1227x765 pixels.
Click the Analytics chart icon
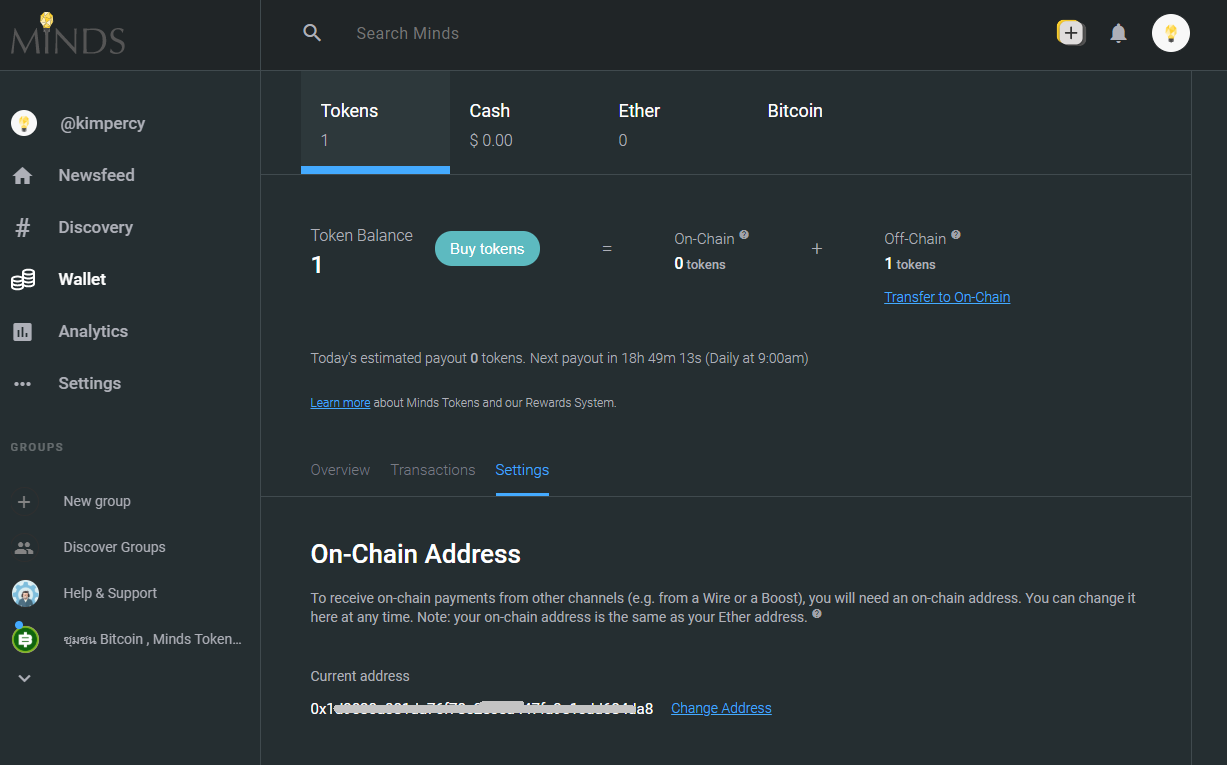[23, 332]
